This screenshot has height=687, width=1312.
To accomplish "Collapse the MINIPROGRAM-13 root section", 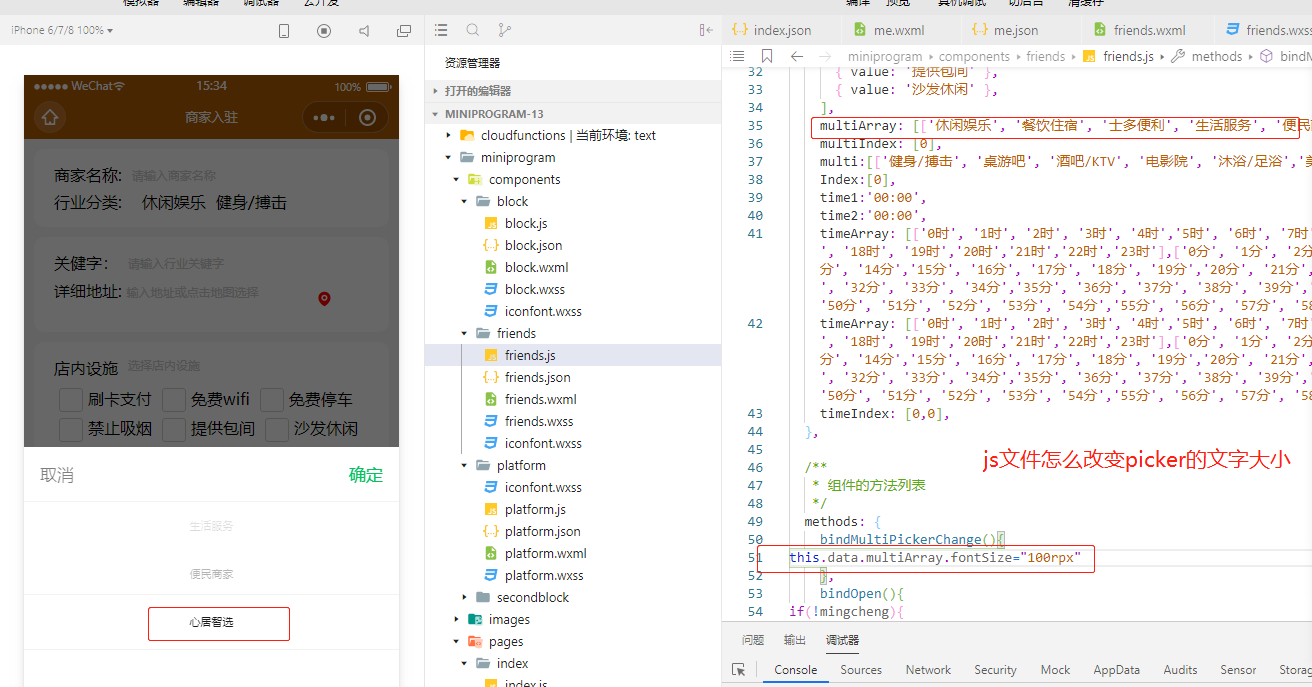I will [x=572, y=114].
